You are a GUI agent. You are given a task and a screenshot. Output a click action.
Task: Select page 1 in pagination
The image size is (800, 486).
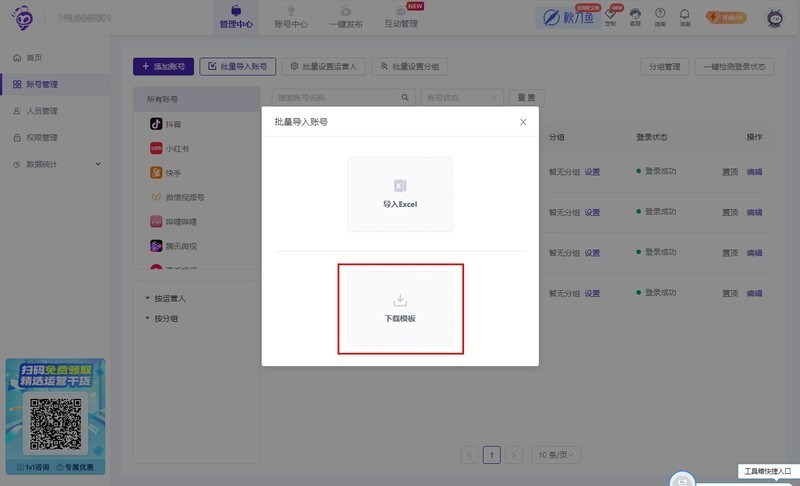coord(492,455)
